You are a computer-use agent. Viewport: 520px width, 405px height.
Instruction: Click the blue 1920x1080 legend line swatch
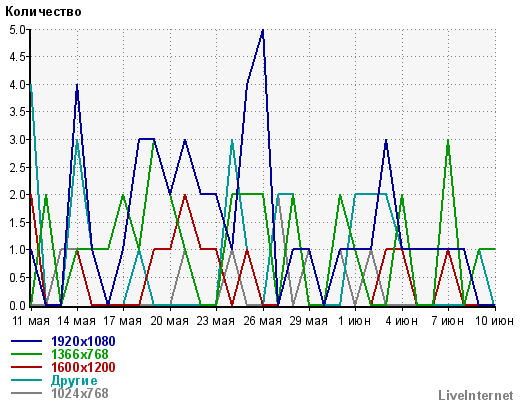(x=27, y=341)
